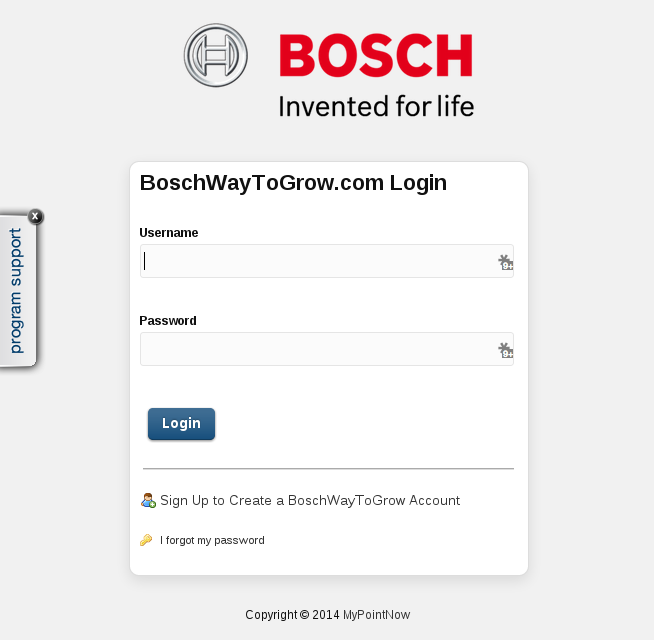This screenshot has height=640, width=654.
Task: Click the Copyright 2014 footer text
Action: click(292, 615)
